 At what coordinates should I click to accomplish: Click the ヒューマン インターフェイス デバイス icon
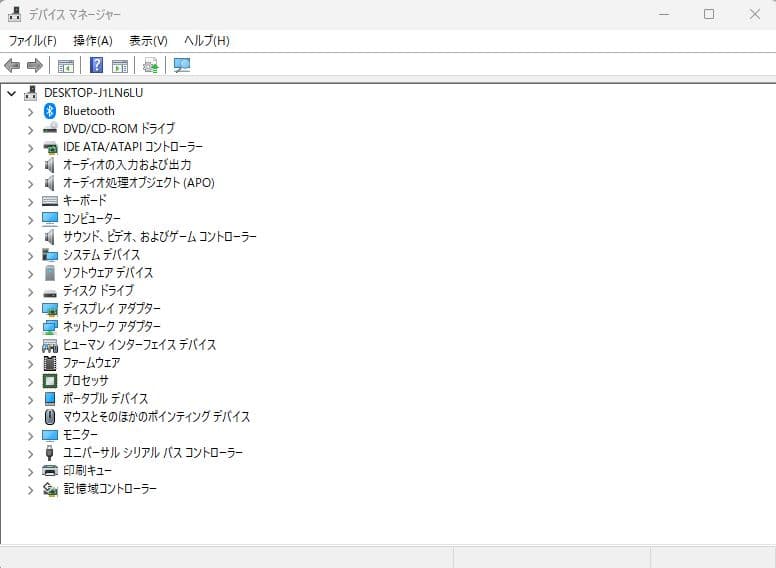pos(50,345)
